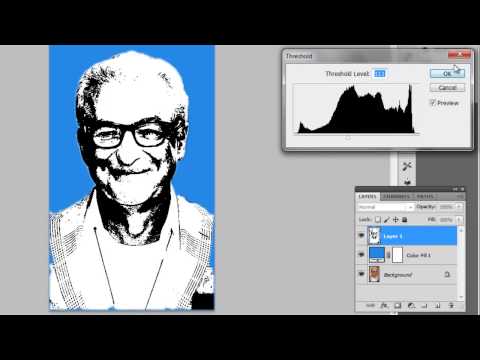This screenshot has width=480, height=360.
Task: Close the Threshold dialog with red X
Action: coord(460,55)
